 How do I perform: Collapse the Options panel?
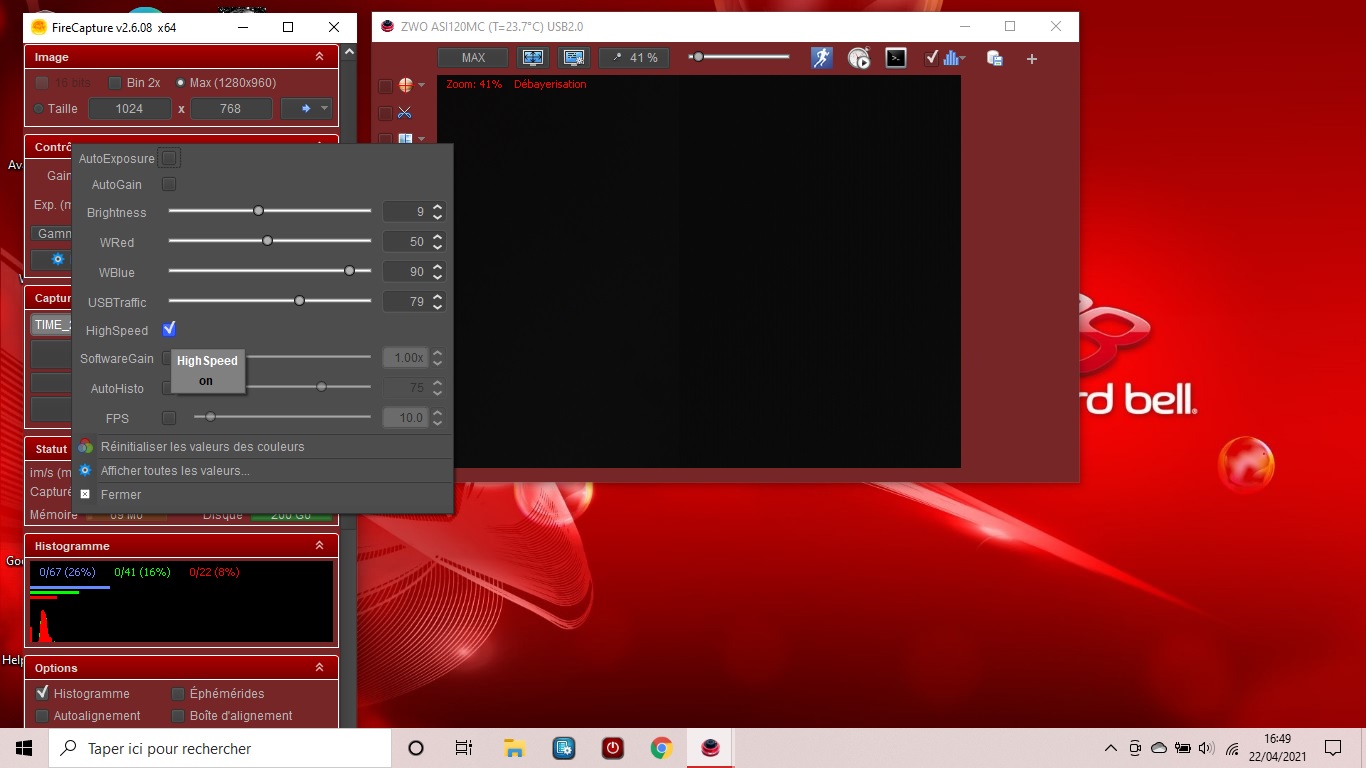(x=320, y=667)
